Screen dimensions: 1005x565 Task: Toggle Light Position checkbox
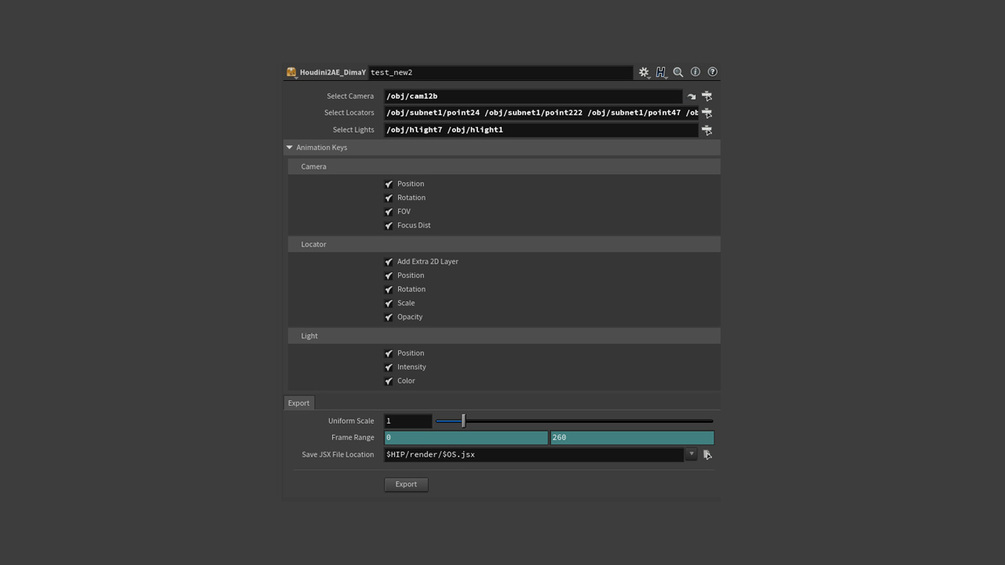388,354
